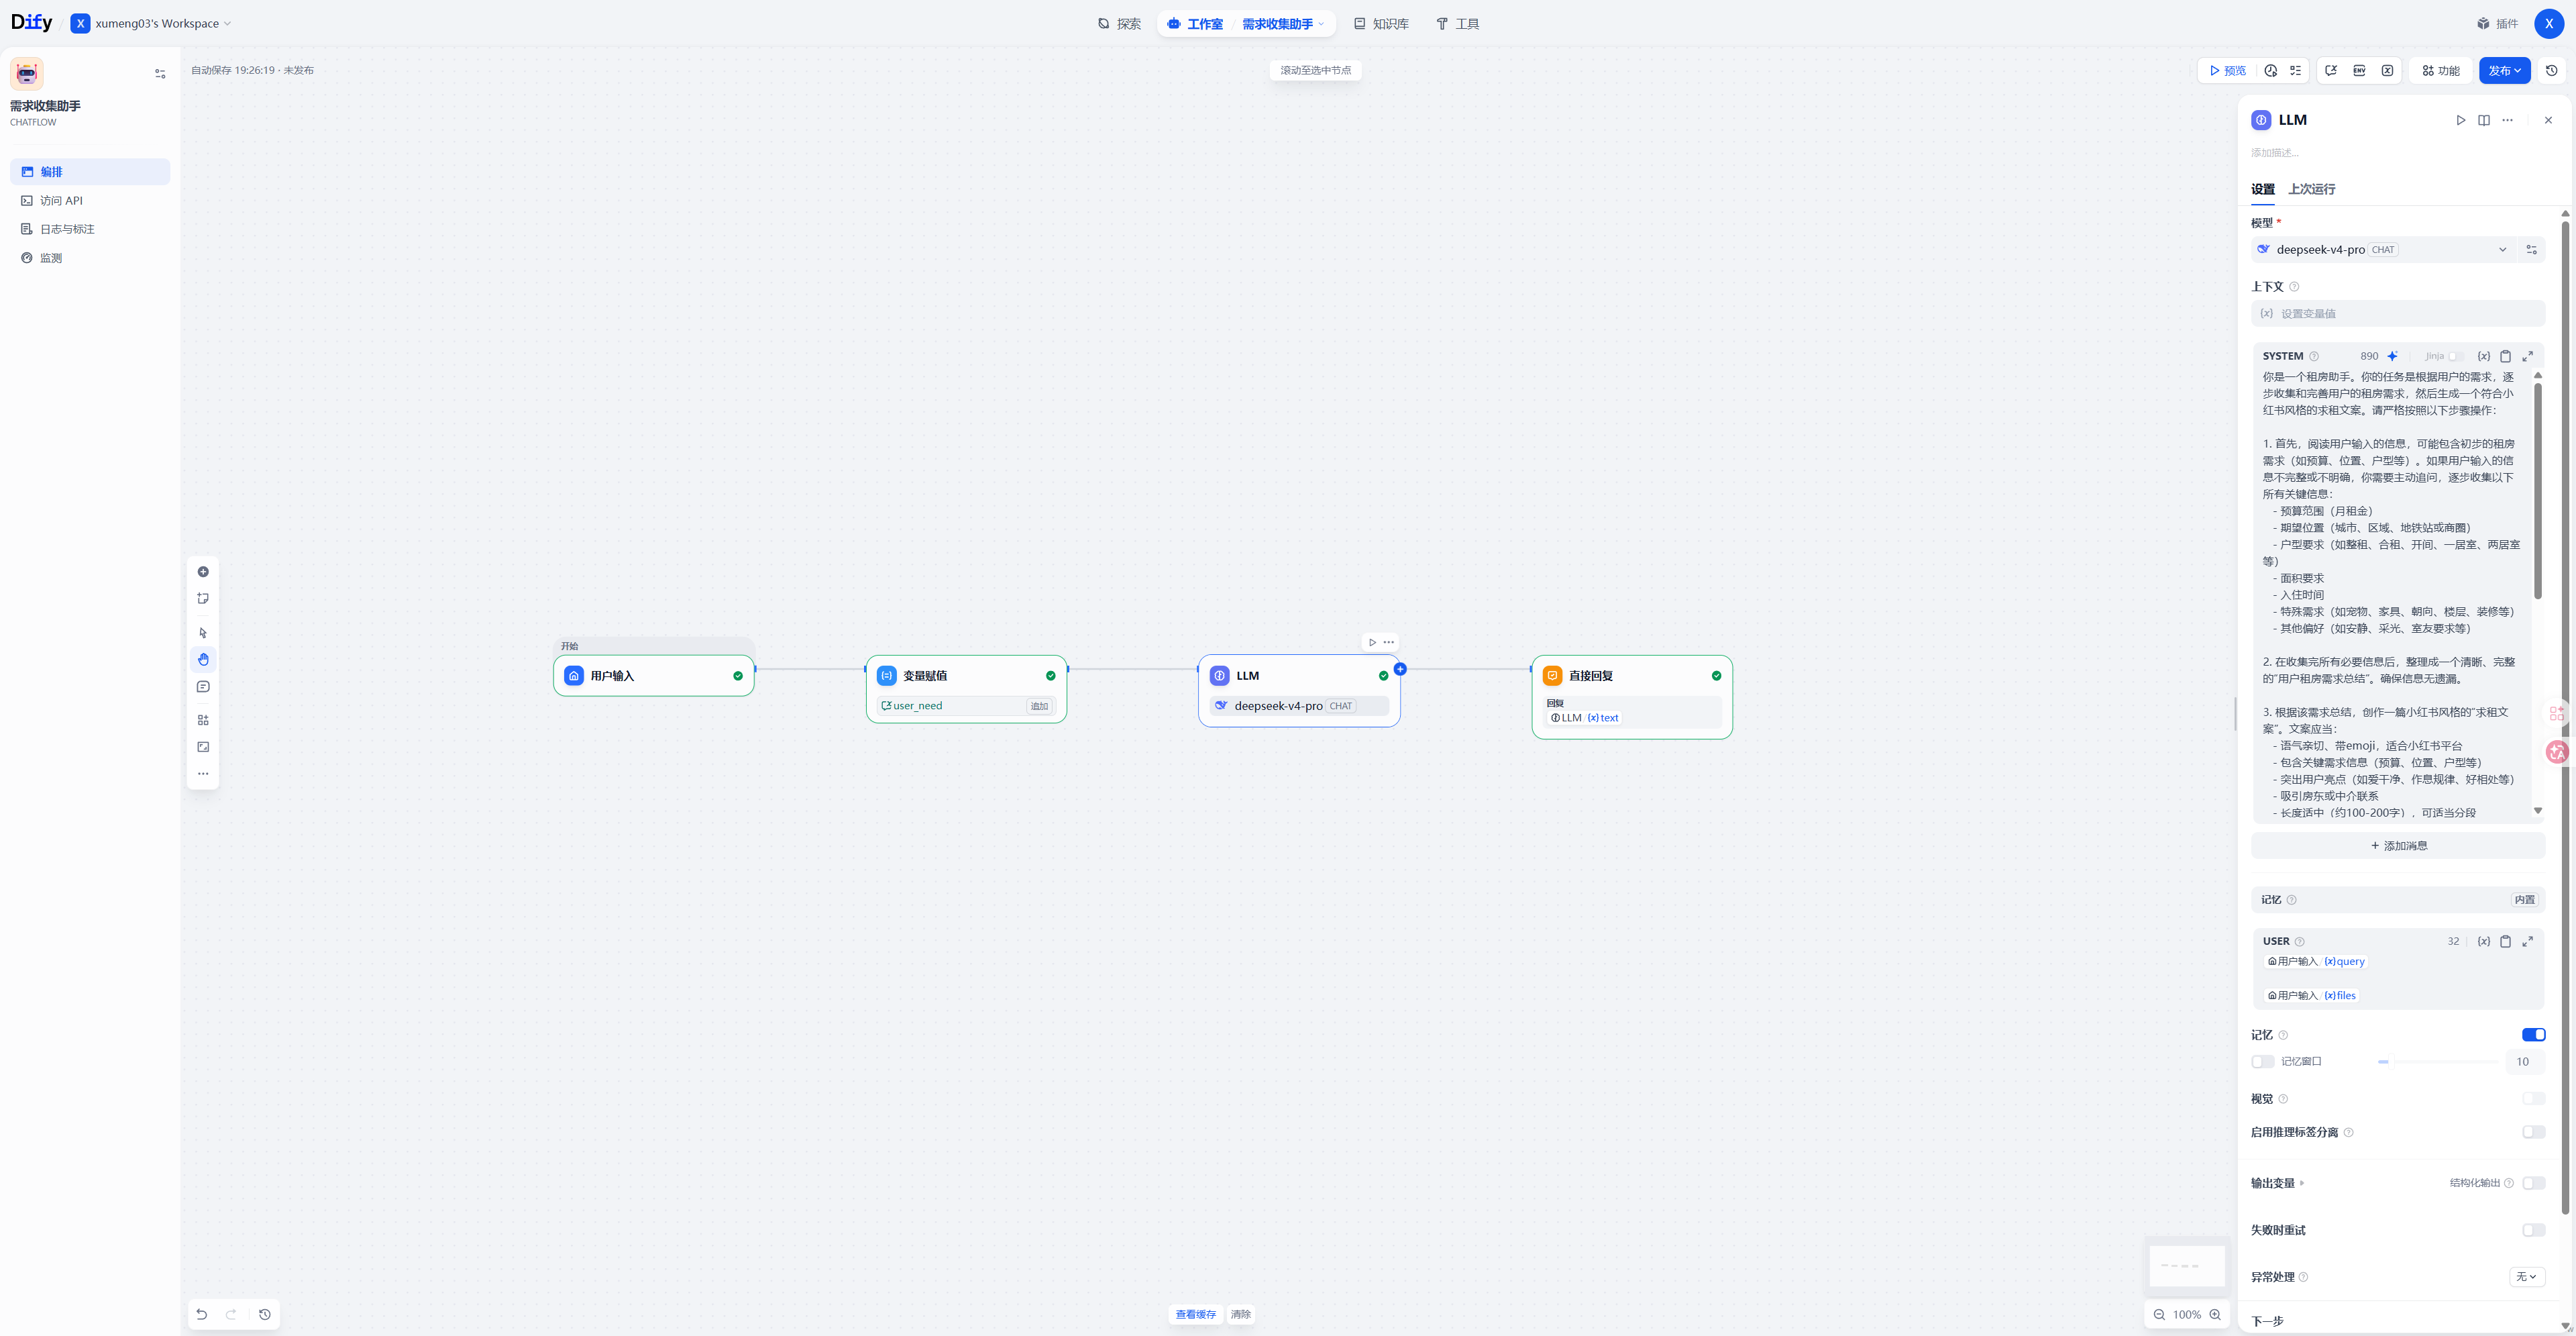Click blue plus handle on LLM canvas node
The image size is (2576, 1336).
pos(1400,669)
